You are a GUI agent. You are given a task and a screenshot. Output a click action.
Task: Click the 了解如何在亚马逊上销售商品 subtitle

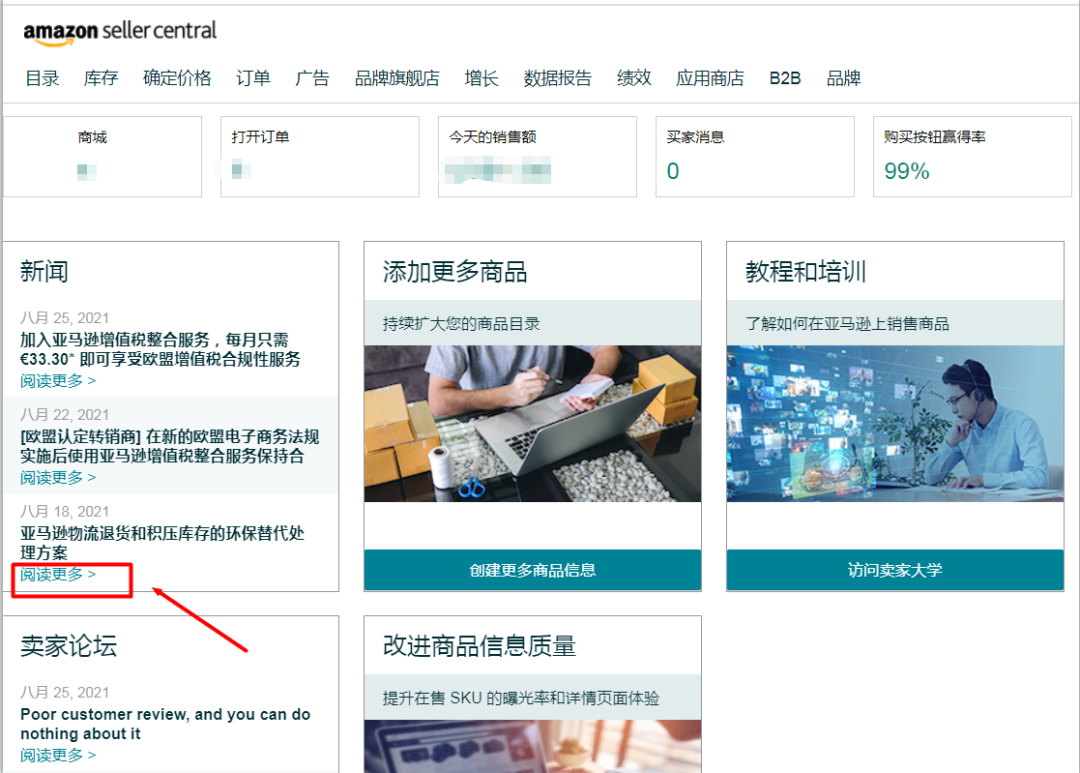(847, 324)
